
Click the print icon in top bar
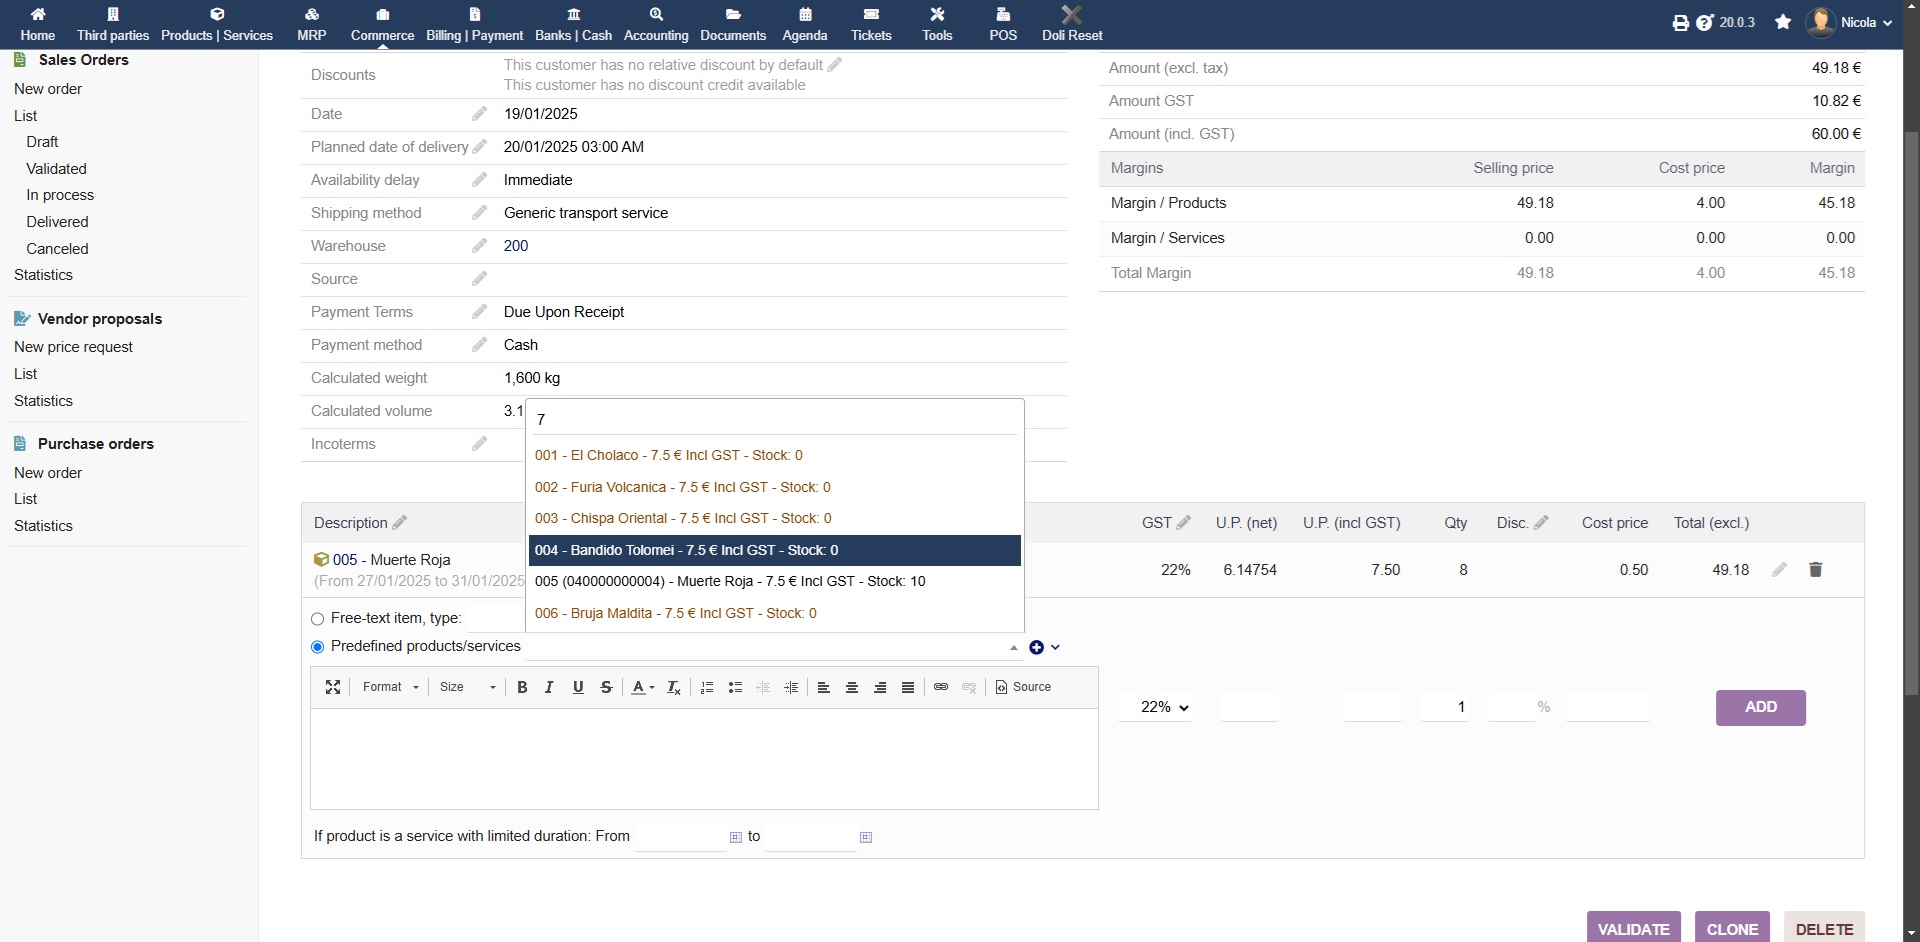click(x=1680, y=23)
